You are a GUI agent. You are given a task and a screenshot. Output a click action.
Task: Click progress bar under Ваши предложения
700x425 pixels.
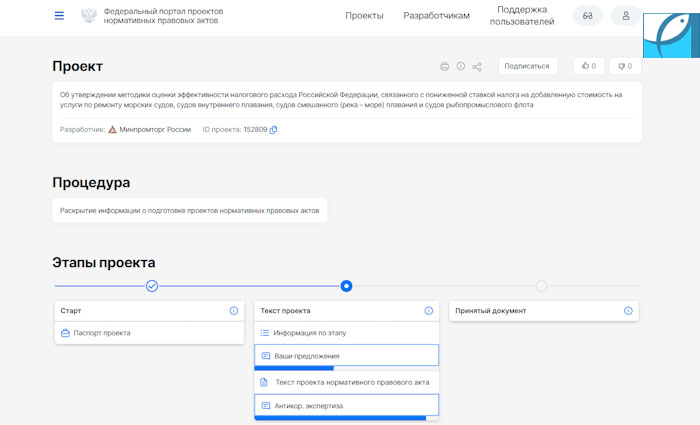346,368
